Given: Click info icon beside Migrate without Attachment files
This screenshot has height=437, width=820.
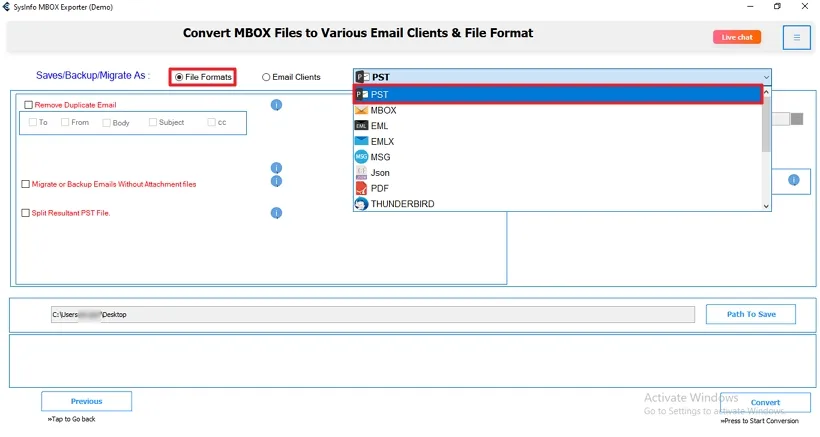Looking at the screenshot, I should point(276,181).
